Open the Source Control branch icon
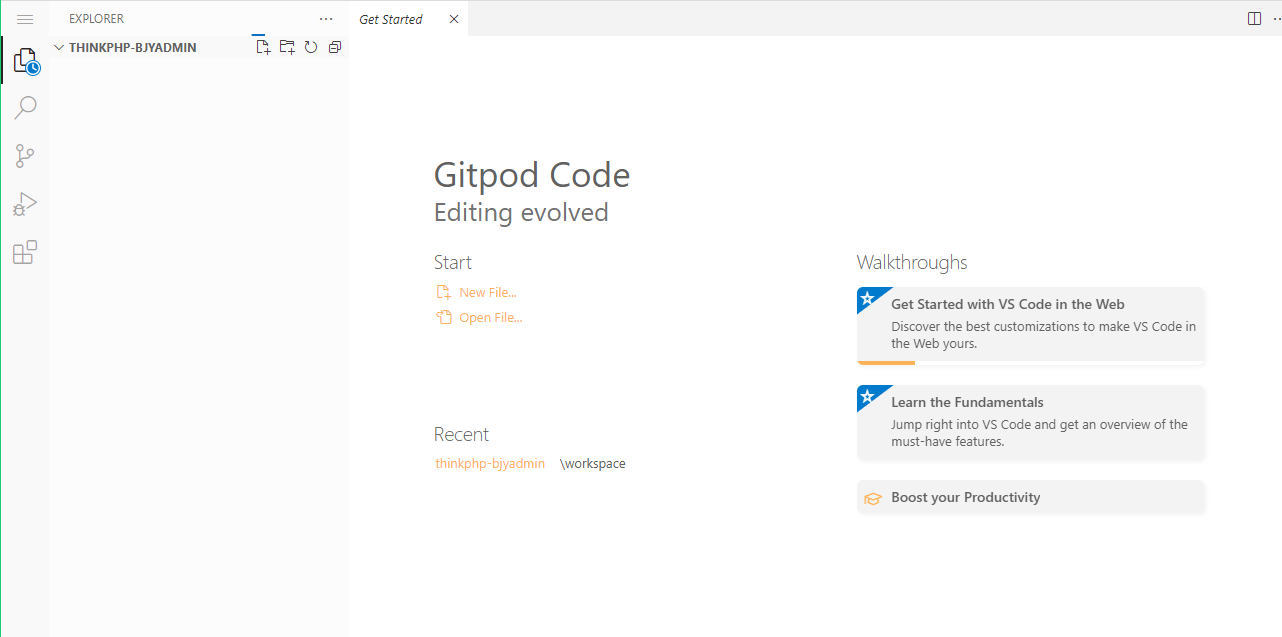 [x=25, y=156]
